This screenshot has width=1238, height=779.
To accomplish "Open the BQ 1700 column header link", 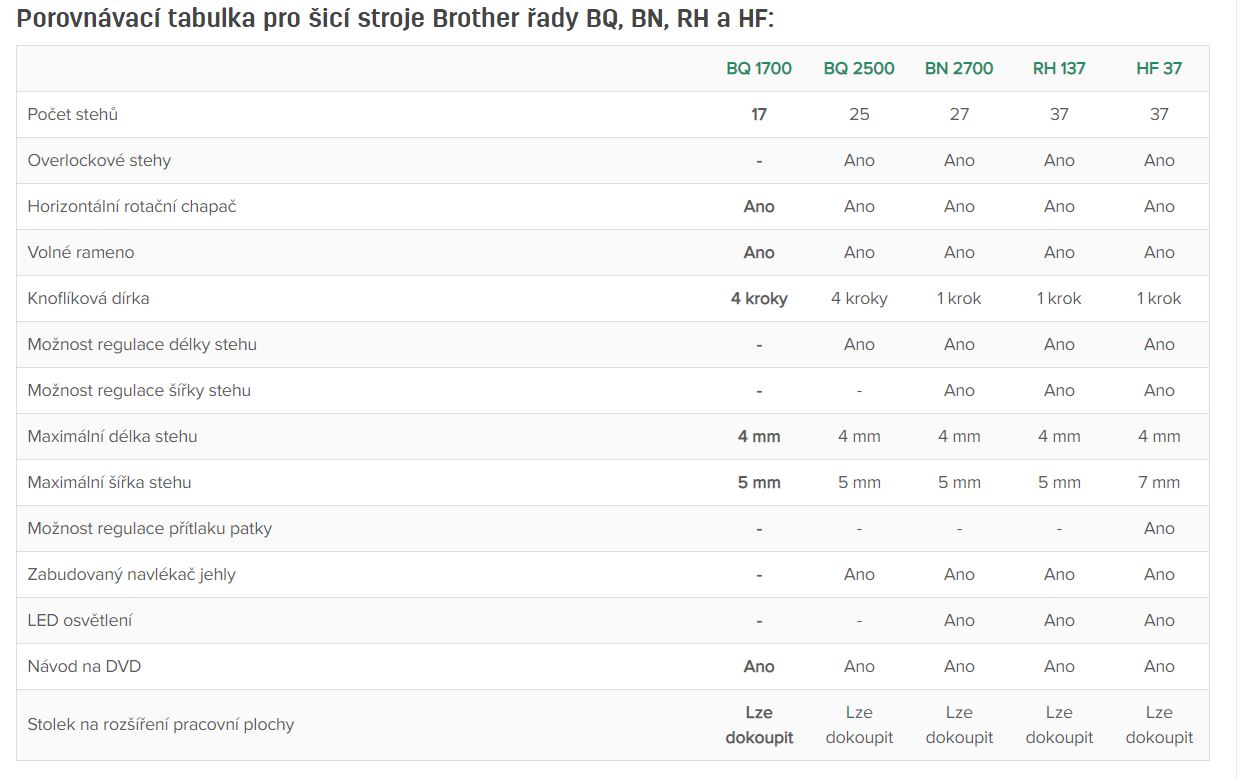I will [759, 69].
